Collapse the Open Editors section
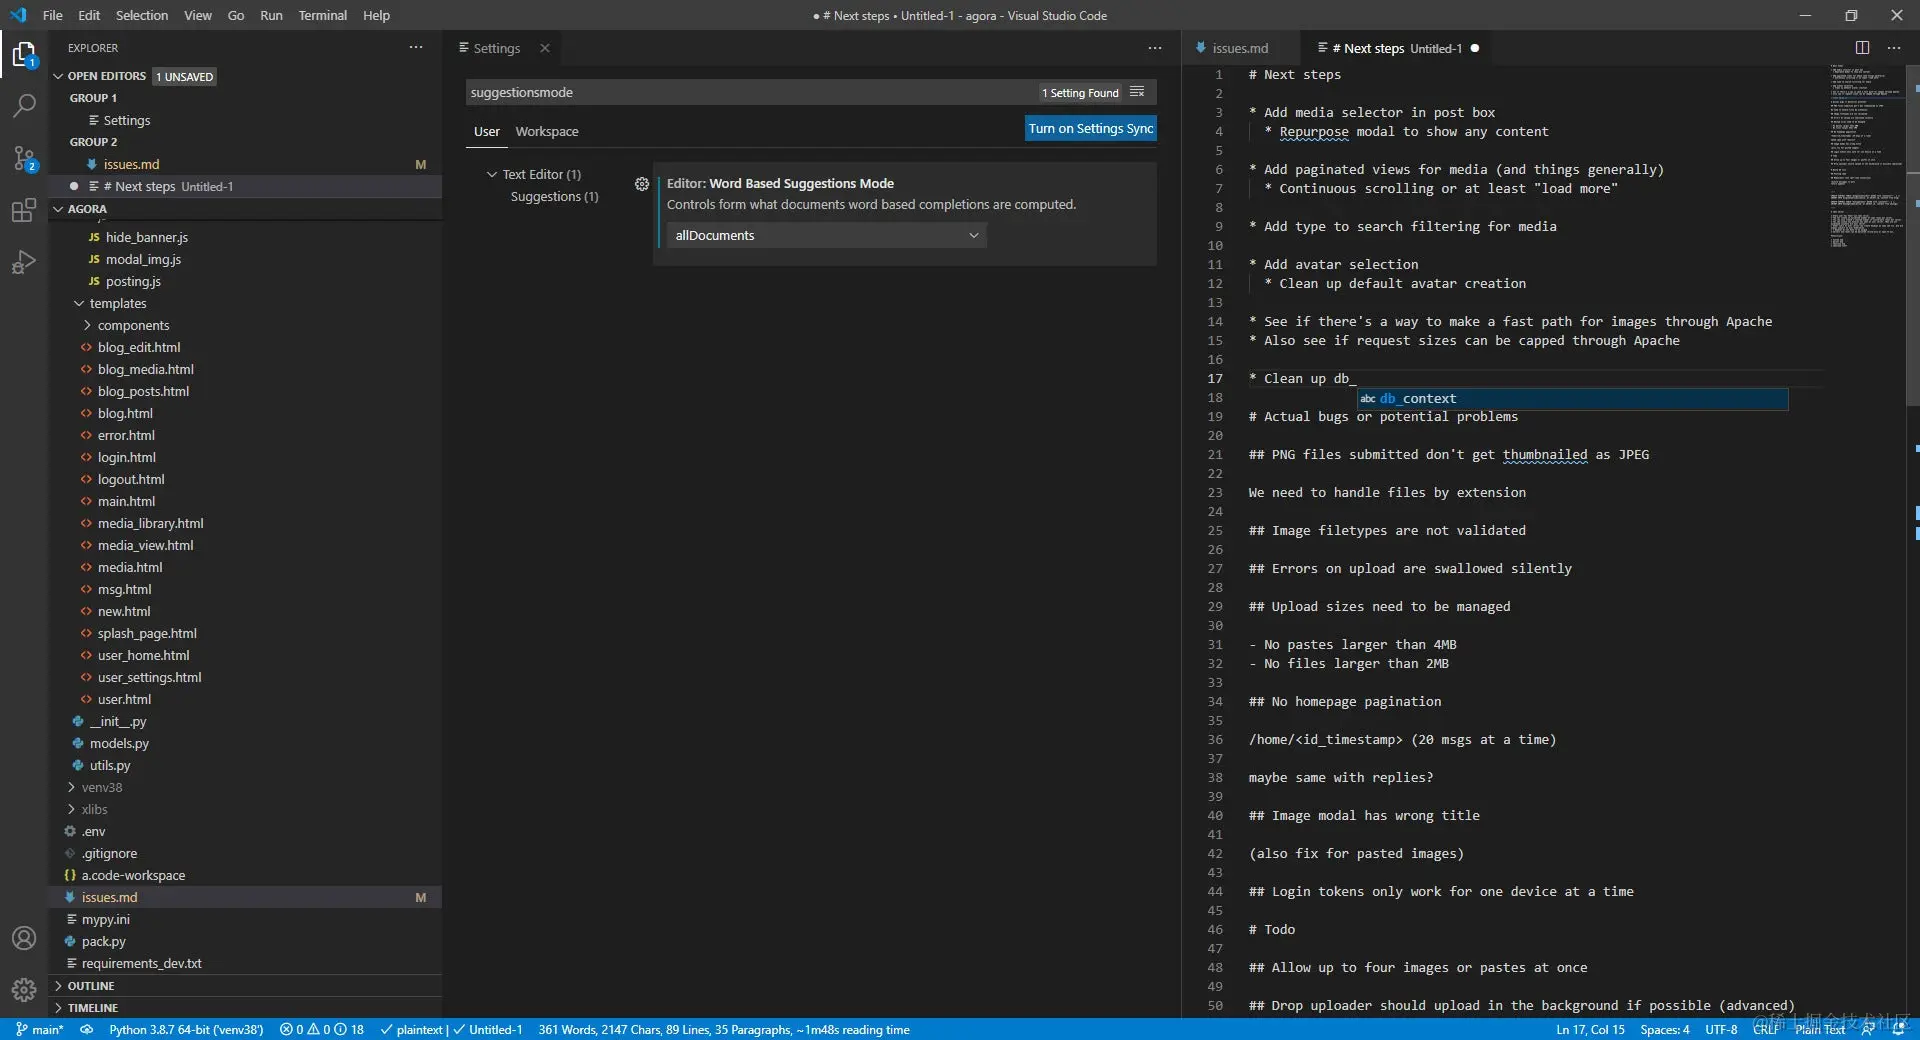 (58, 76)
